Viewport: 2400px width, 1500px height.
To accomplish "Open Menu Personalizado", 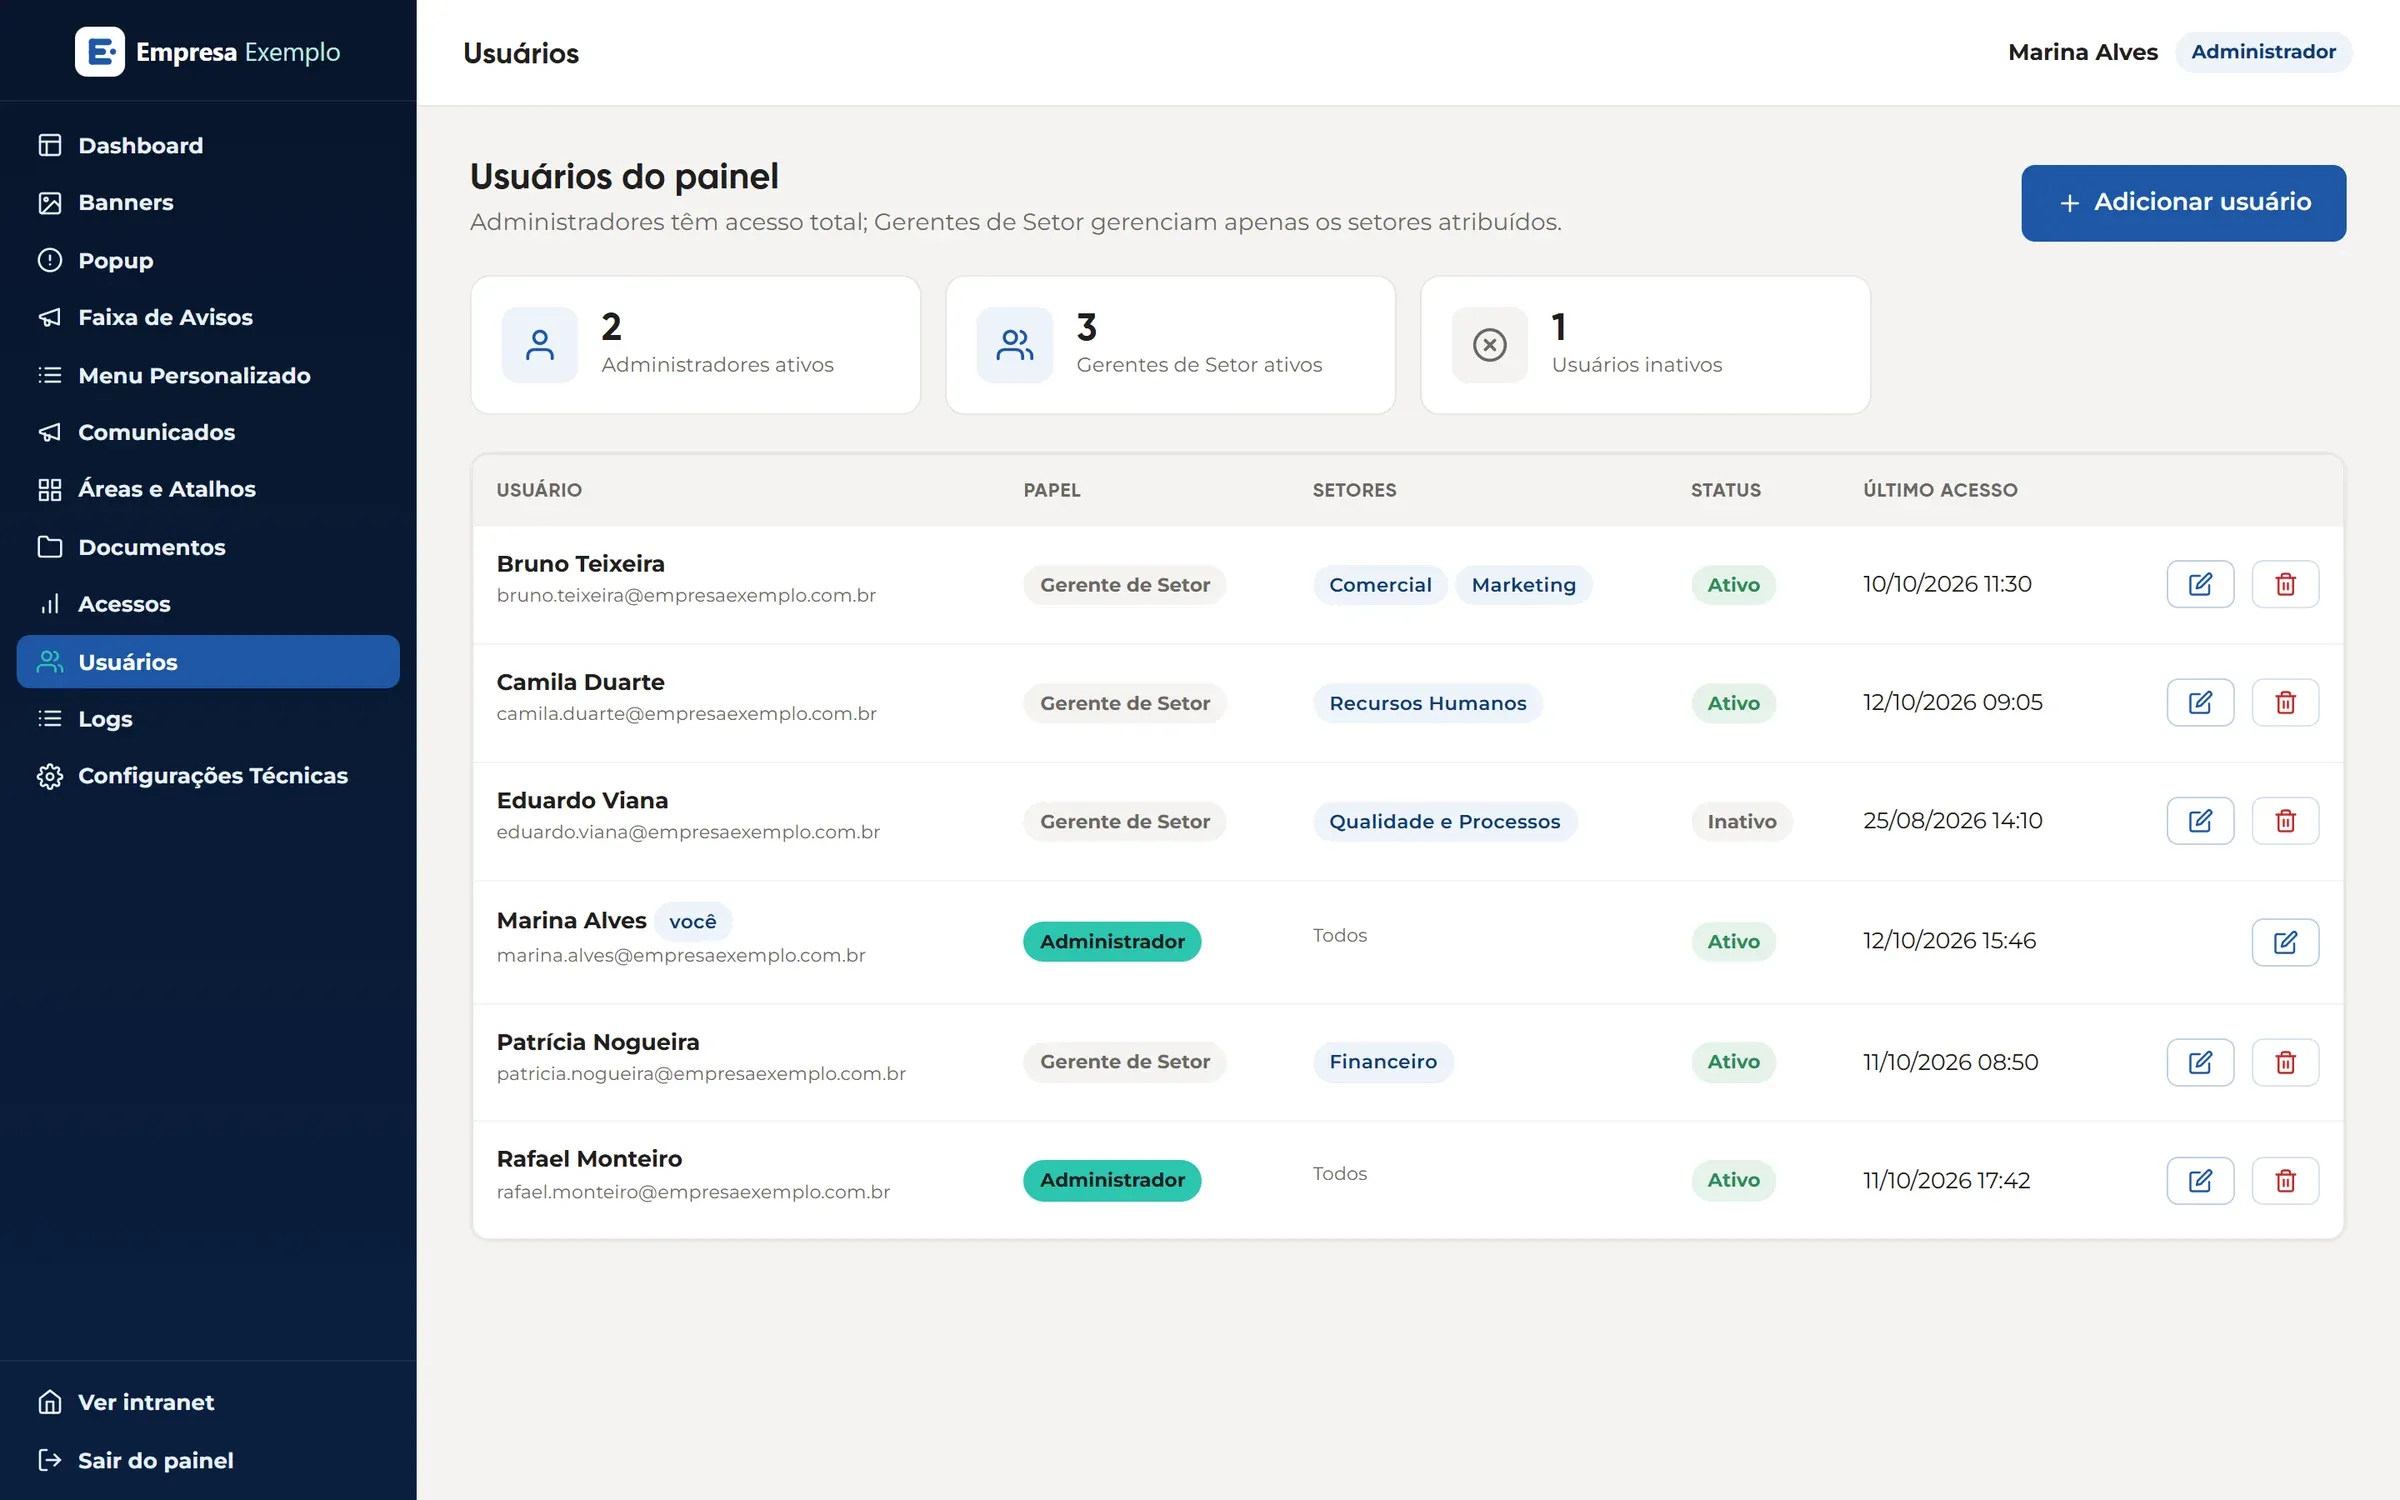I will [208, 375].
